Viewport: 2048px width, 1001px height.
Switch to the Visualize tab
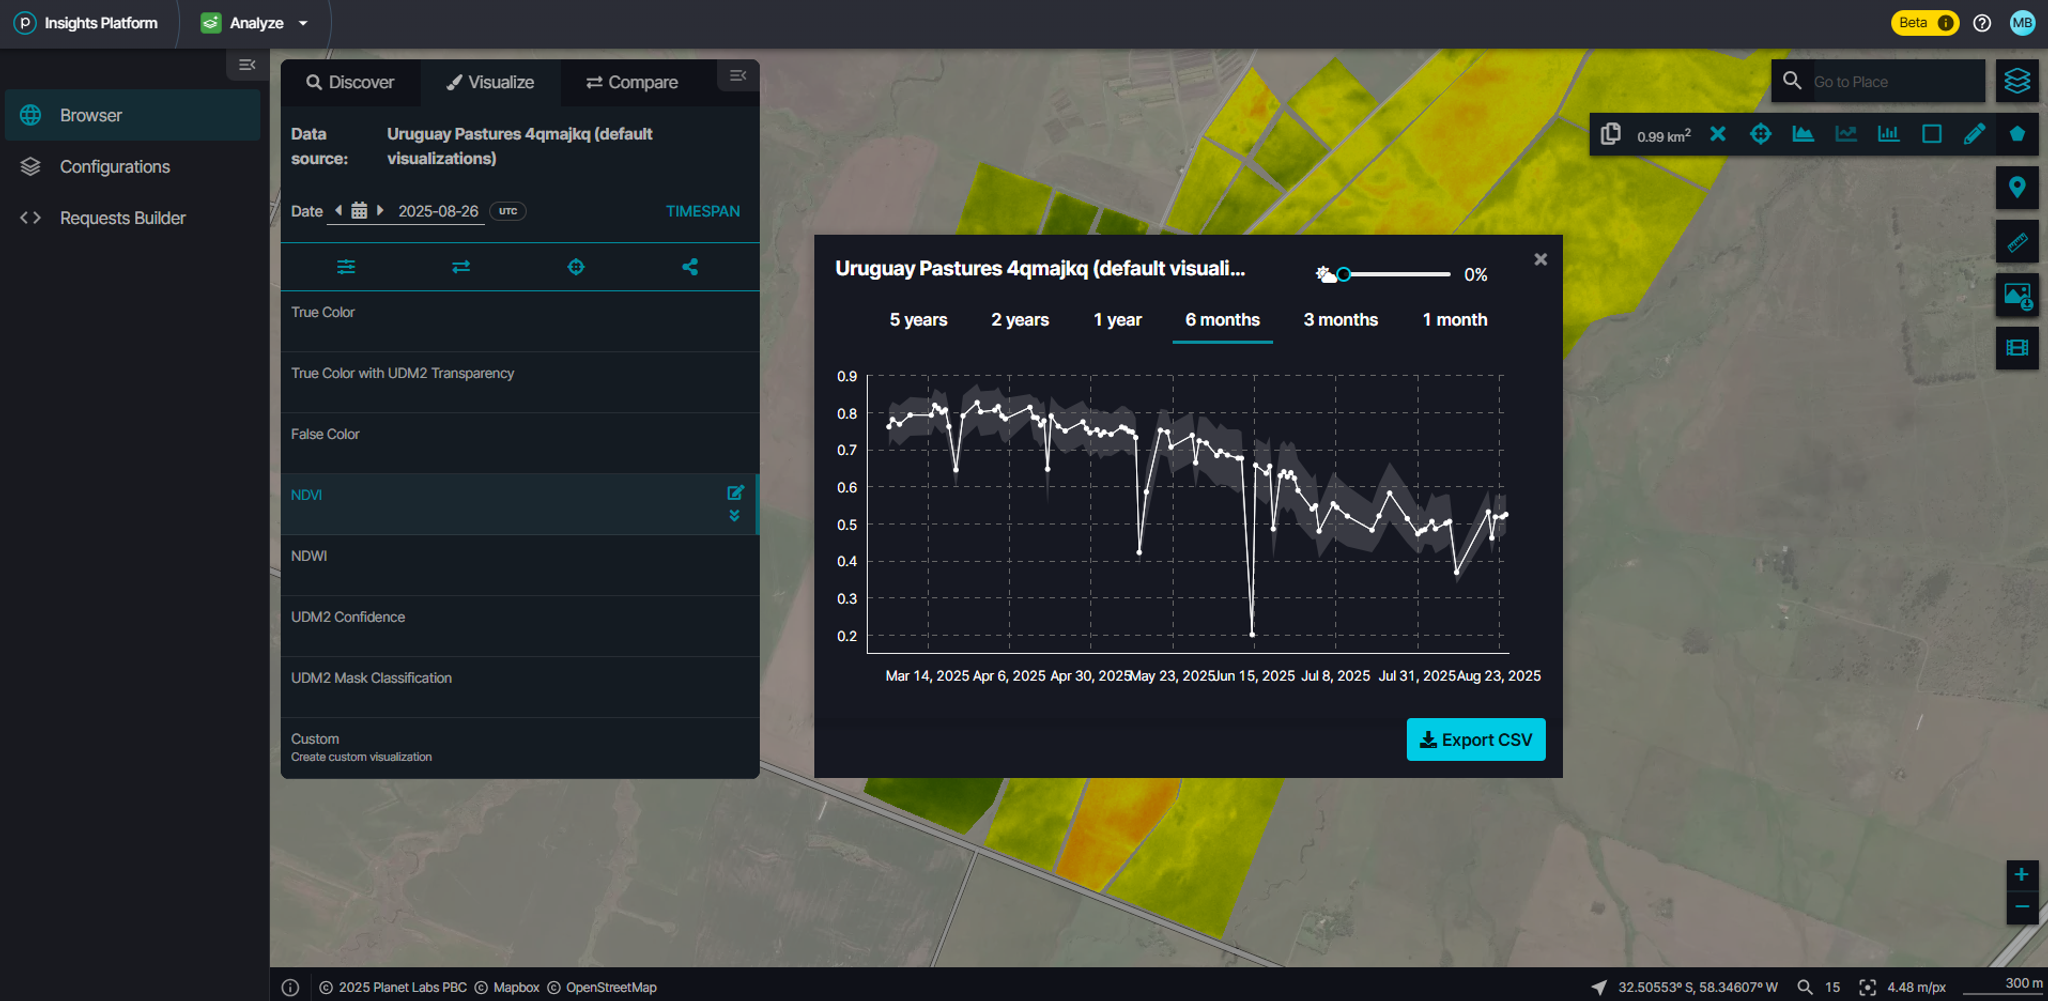(x=490, y=82)
